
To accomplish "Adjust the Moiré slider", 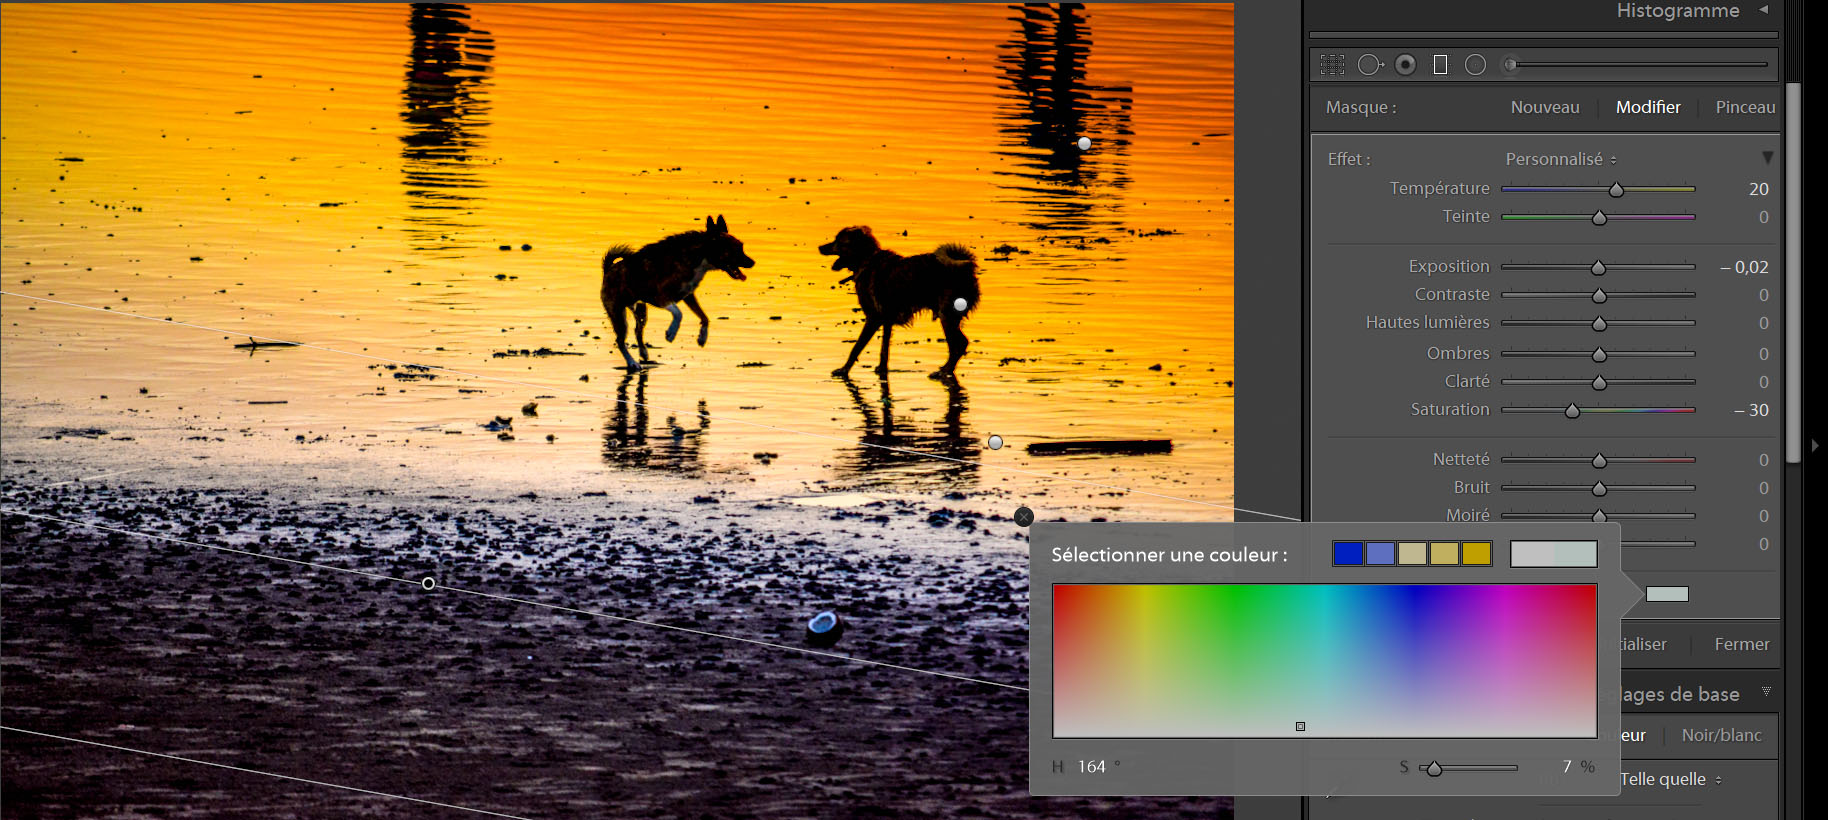I will click(1598, 516).
